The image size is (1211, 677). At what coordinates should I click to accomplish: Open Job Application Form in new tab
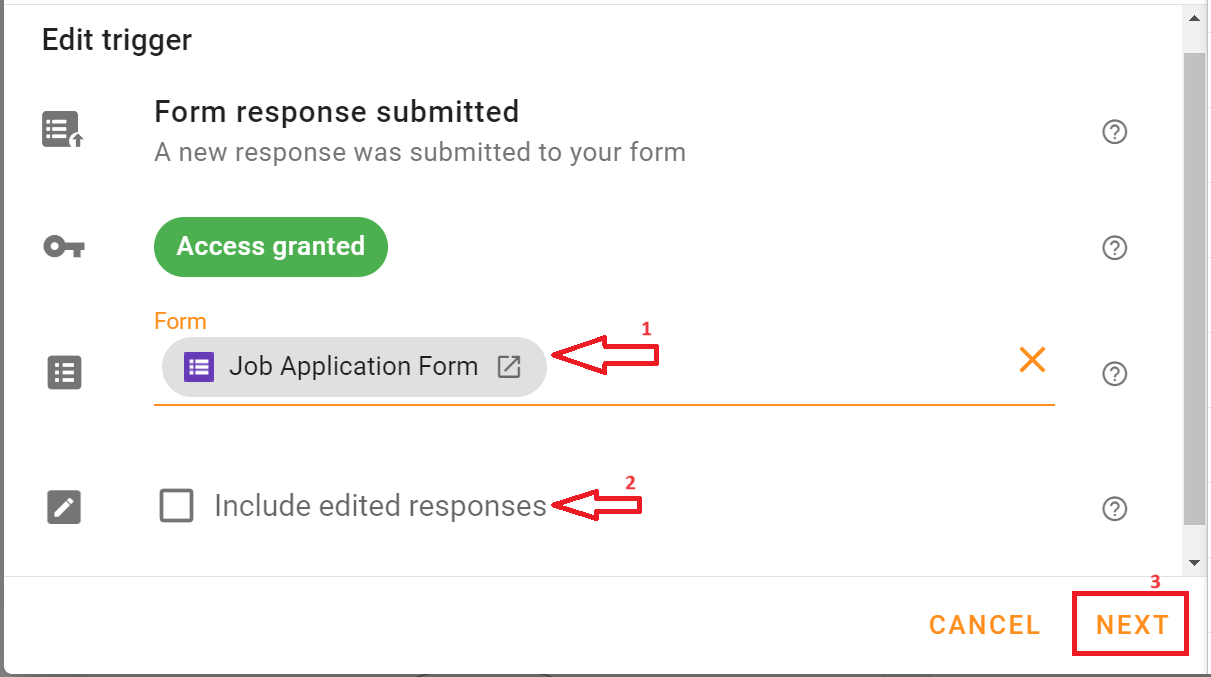[509, 367]
